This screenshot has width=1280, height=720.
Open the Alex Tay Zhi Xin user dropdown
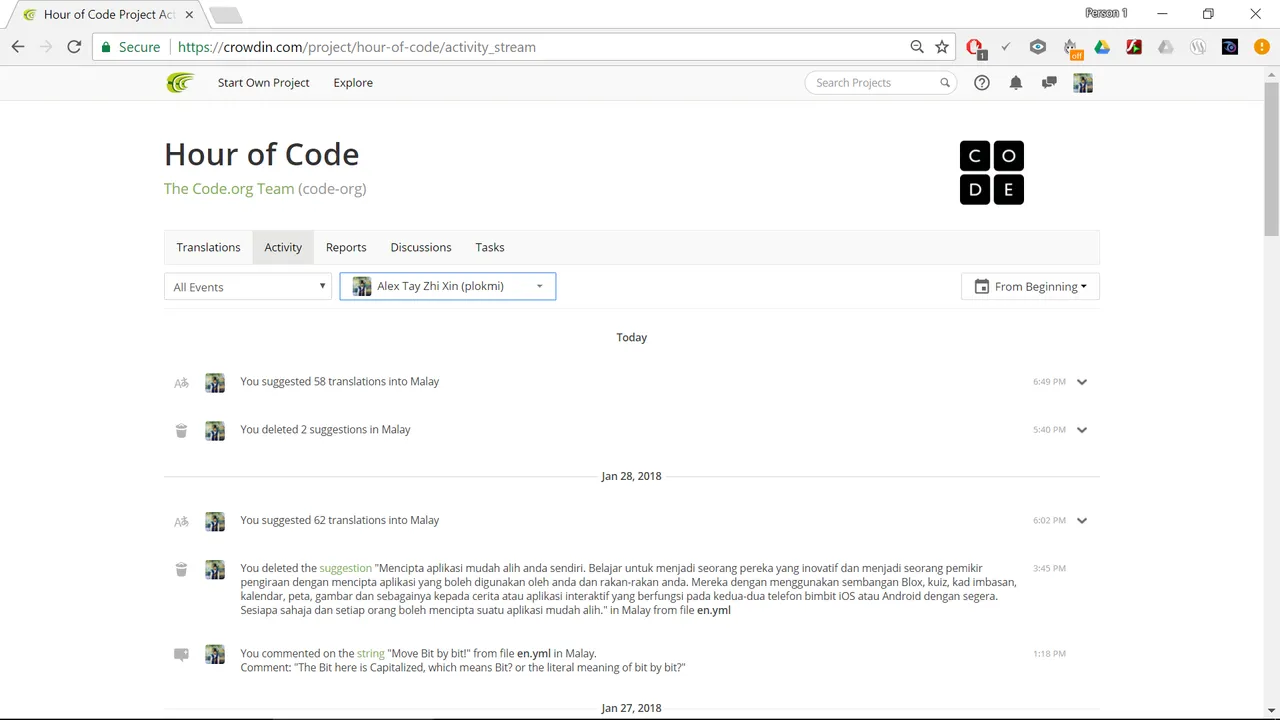tap(448, 286)
